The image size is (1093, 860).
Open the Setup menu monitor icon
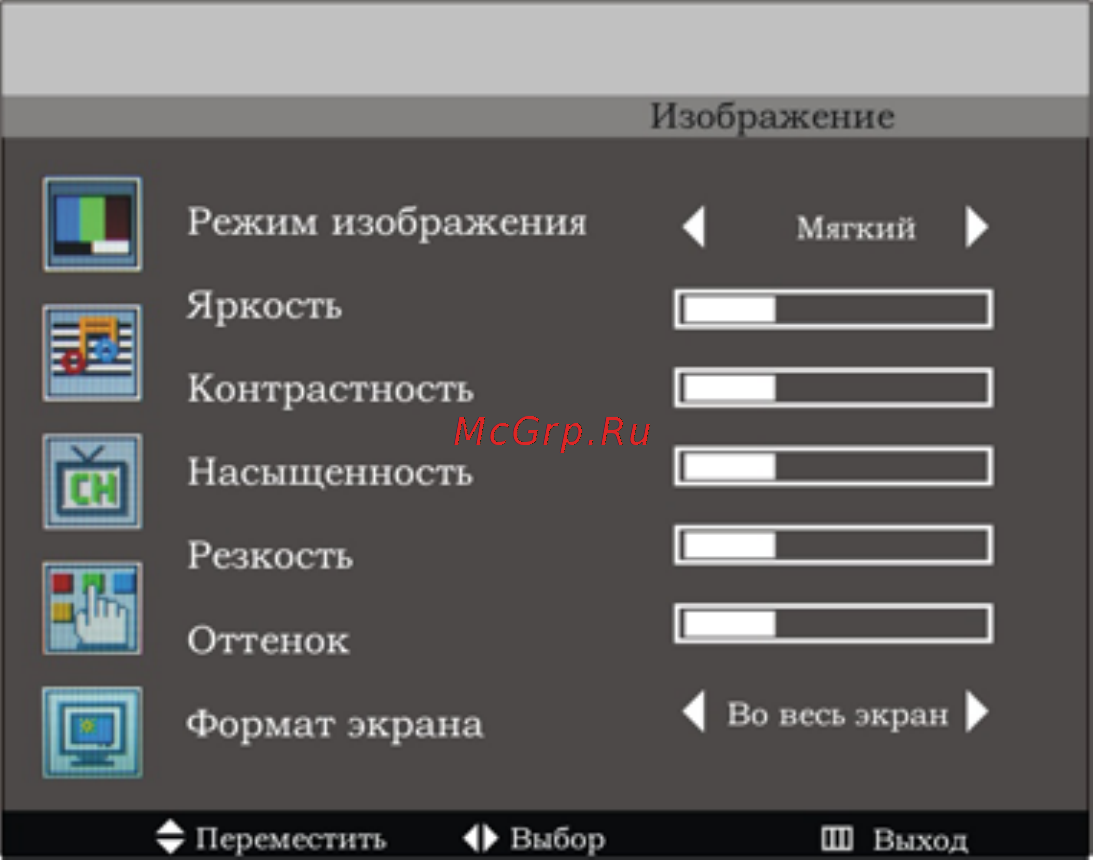tap(92, 732)
